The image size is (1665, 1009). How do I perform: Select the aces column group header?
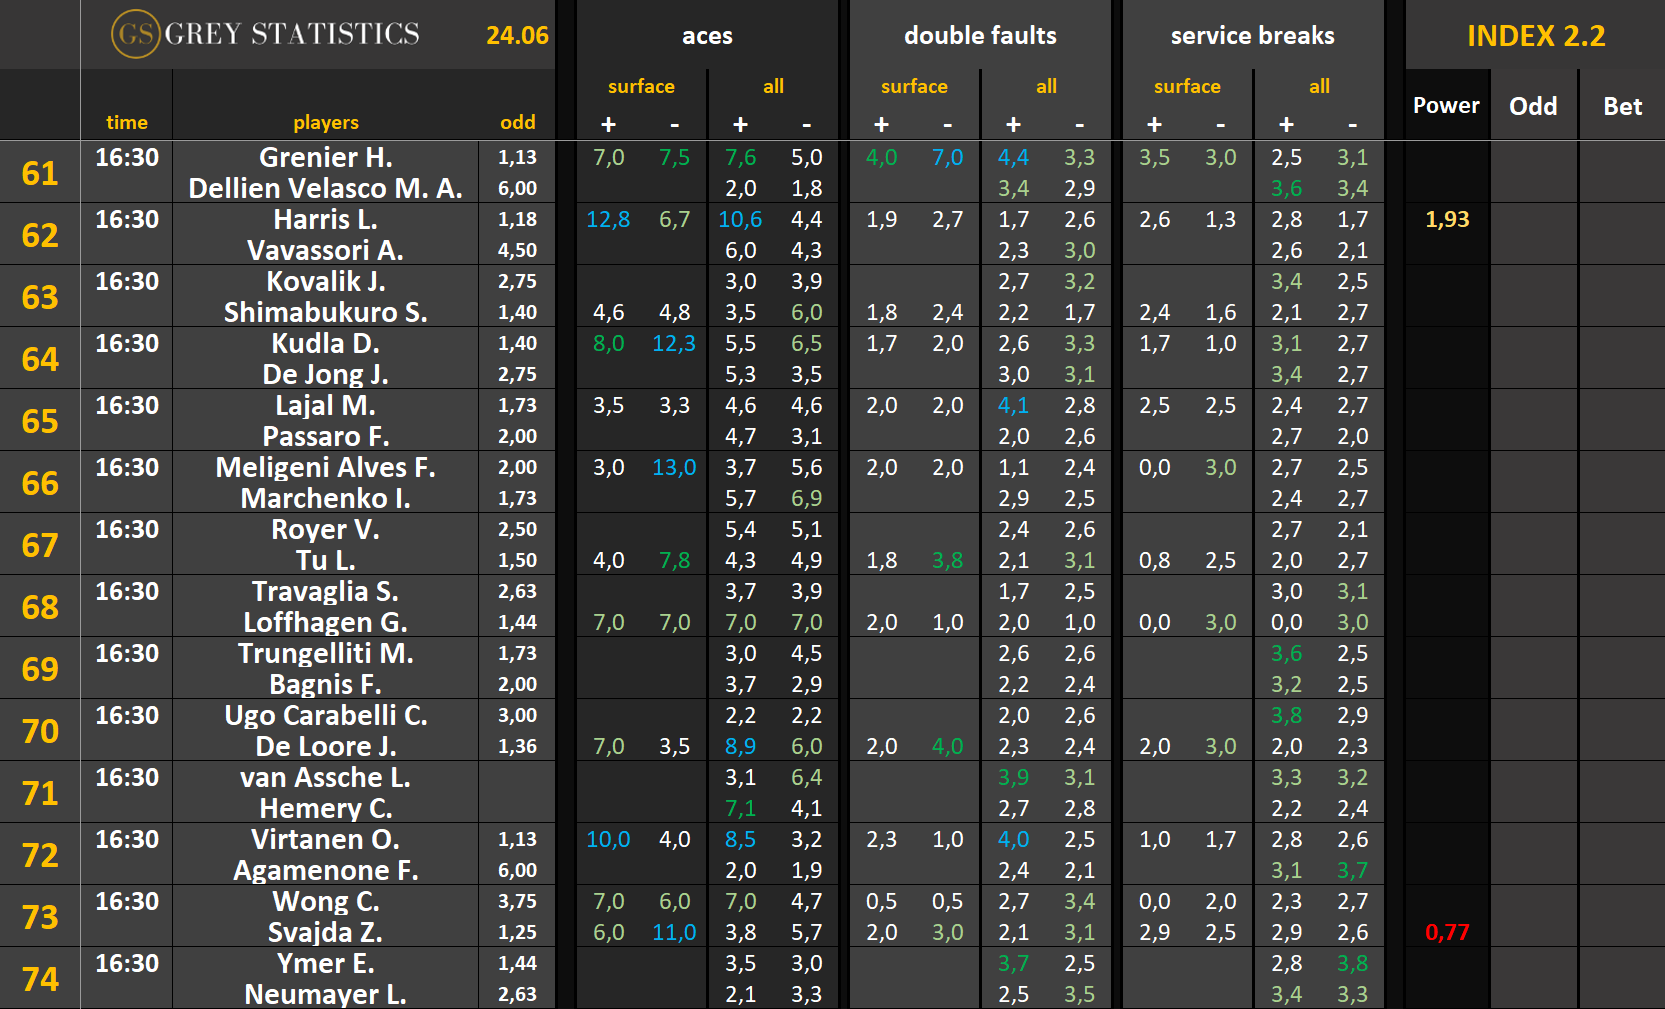tap(707, 36)
